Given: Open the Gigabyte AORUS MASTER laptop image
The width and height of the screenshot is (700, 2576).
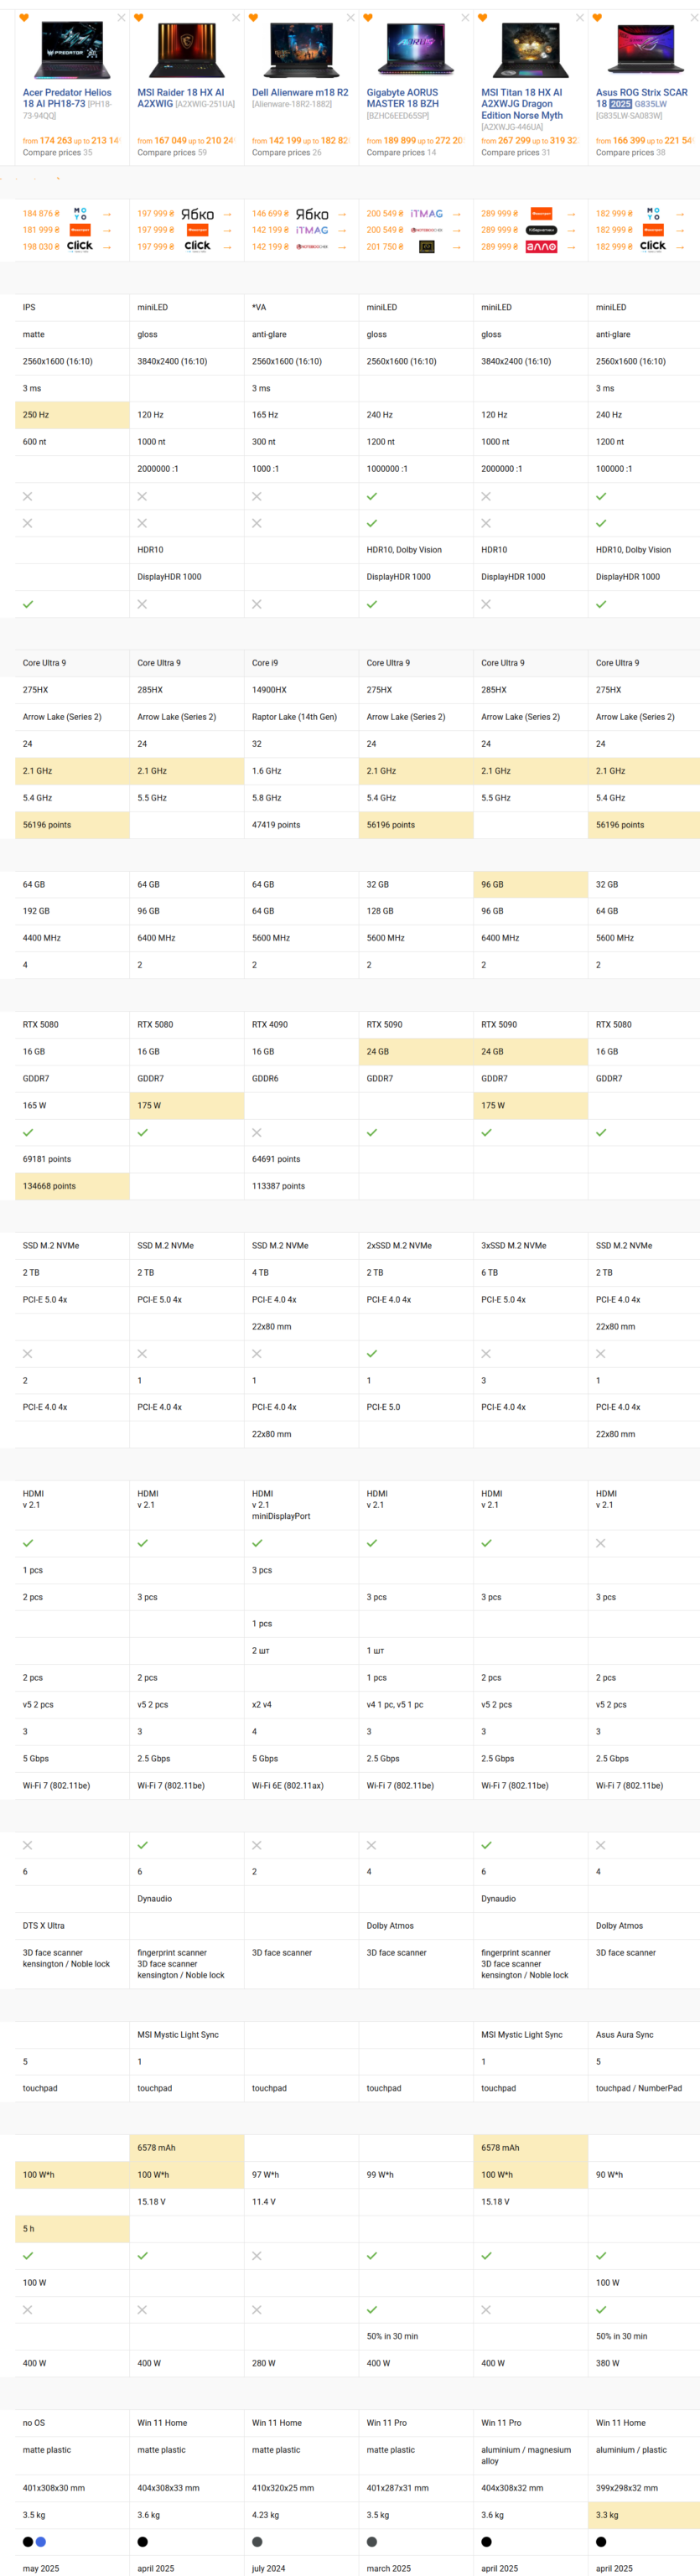Looking at the screenshot, I should point(415,50).
